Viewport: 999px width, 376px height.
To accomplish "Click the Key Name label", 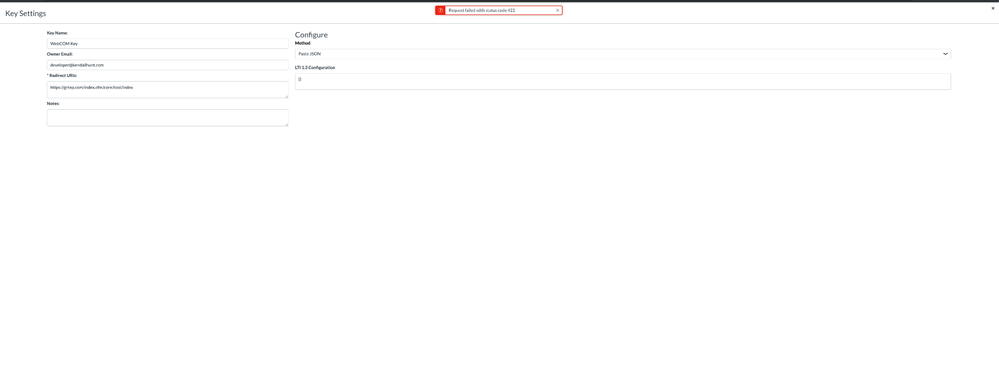I will tap(57, 33).
